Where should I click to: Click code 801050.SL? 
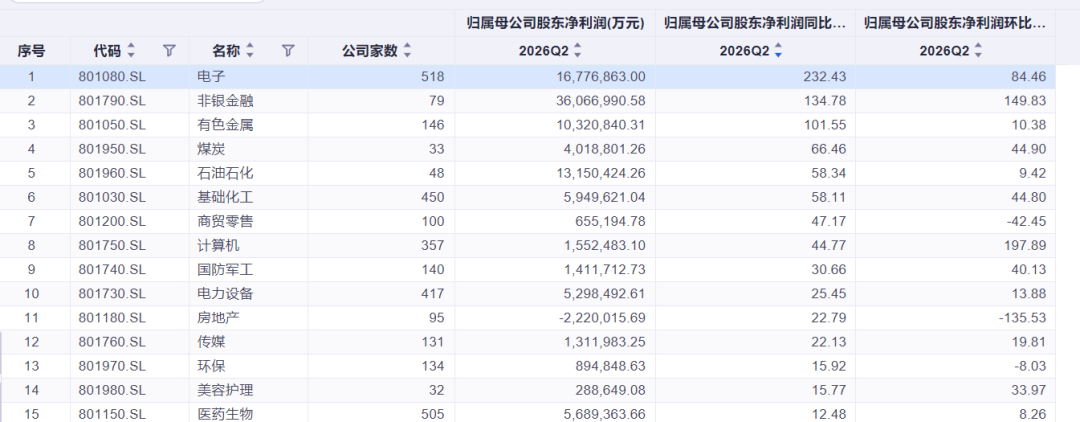[x=112, y=125]
